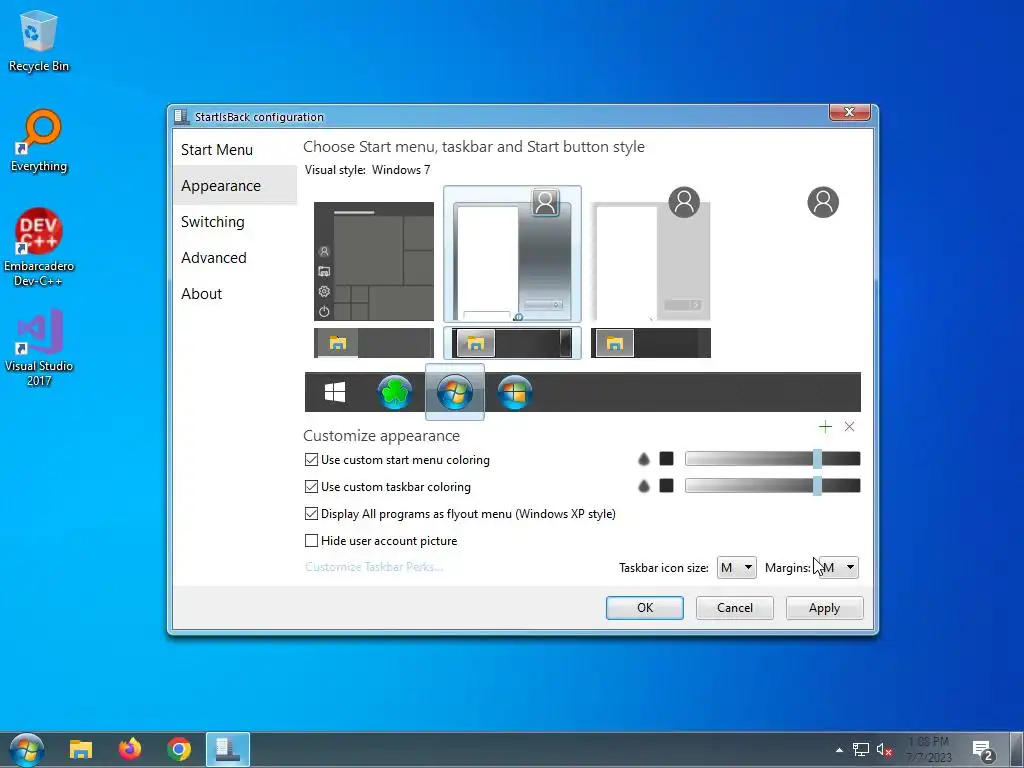
Task: Click the taskbar color black swatch
Action: tap(666, 486)
